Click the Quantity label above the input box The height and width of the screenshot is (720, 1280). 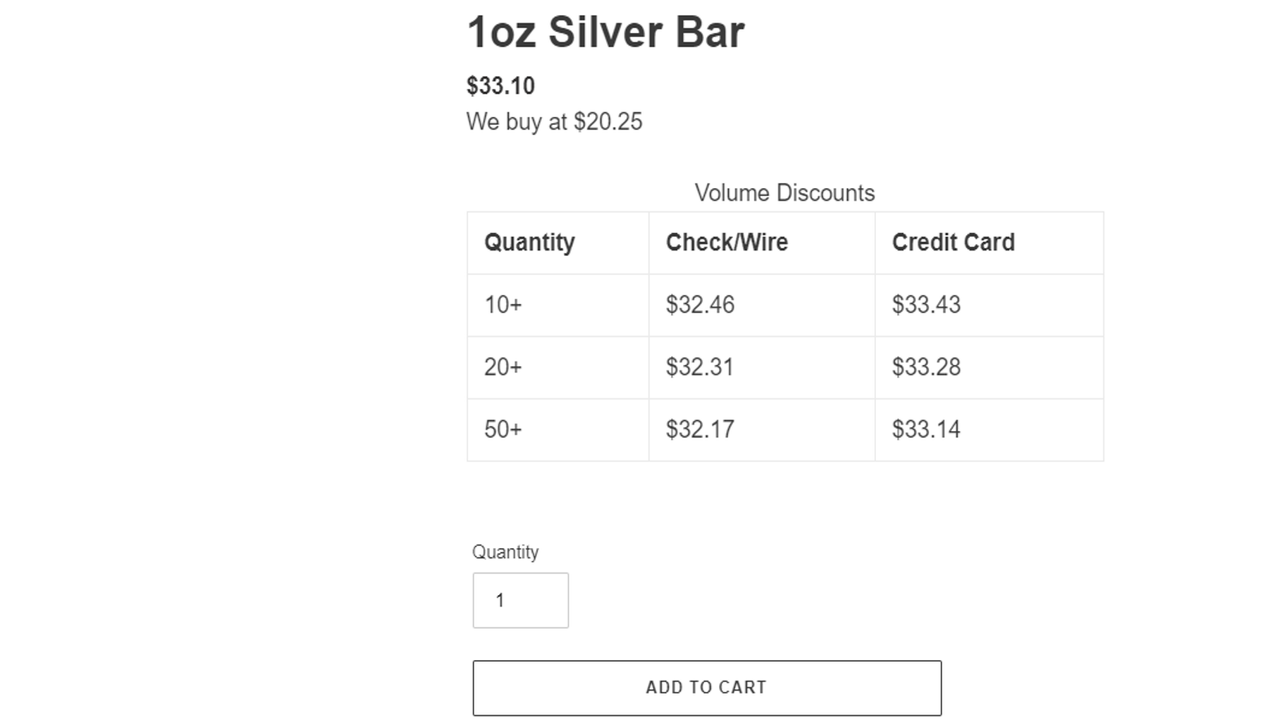coord(506,552)
